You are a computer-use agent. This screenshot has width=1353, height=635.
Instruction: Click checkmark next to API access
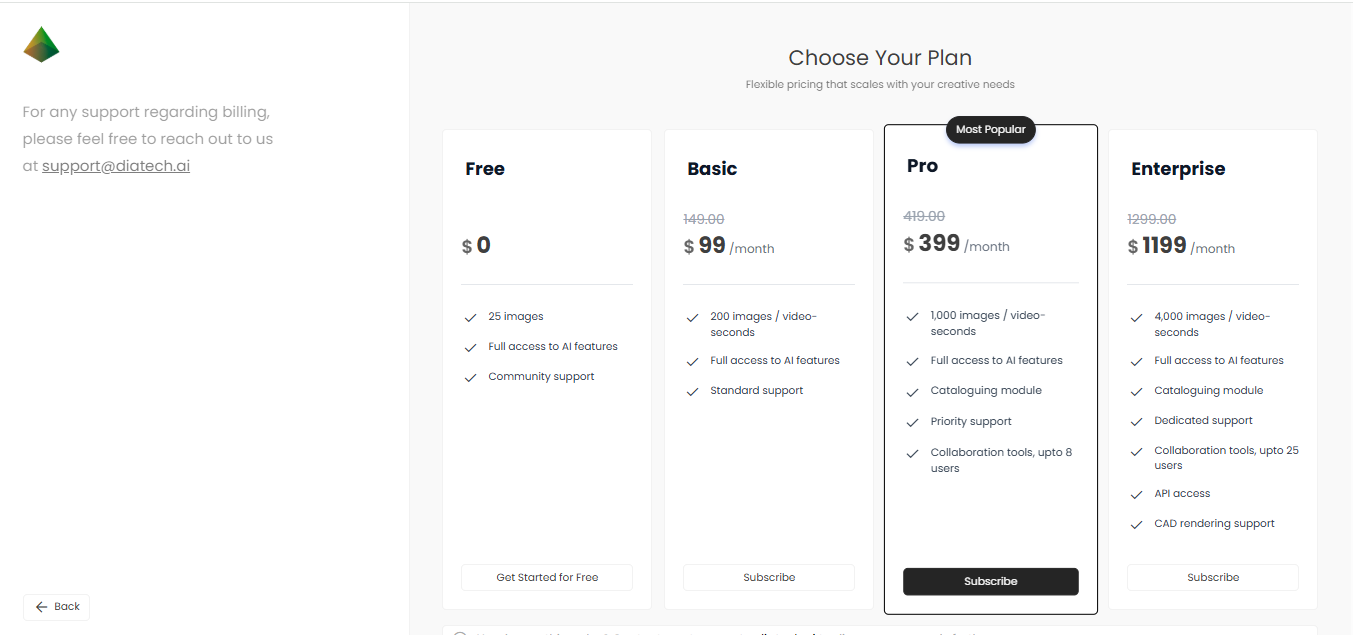(x=1136, y=494)
